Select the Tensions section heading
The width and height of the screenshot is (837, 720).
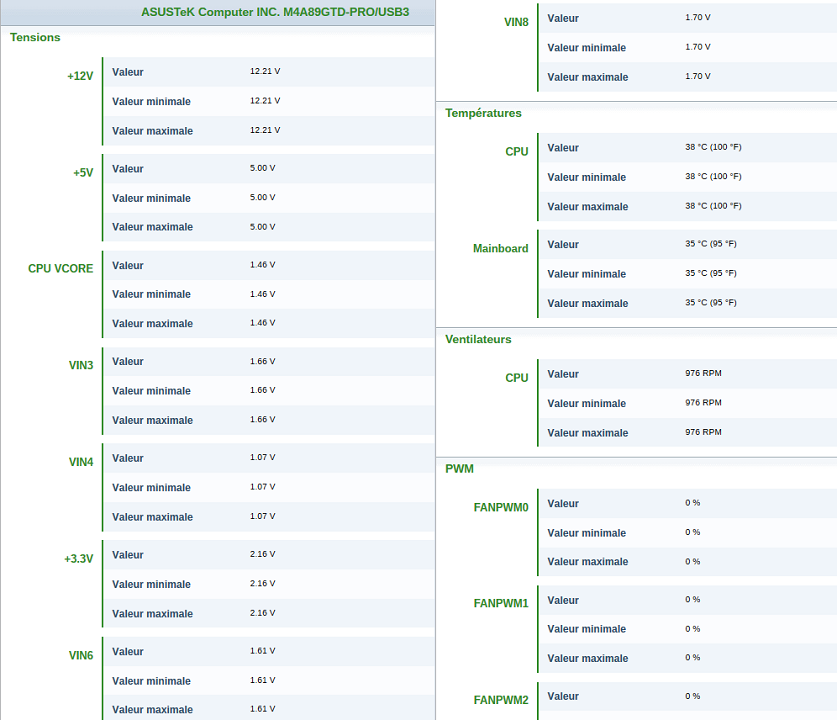pyautogui.click(x=35, y=37)
